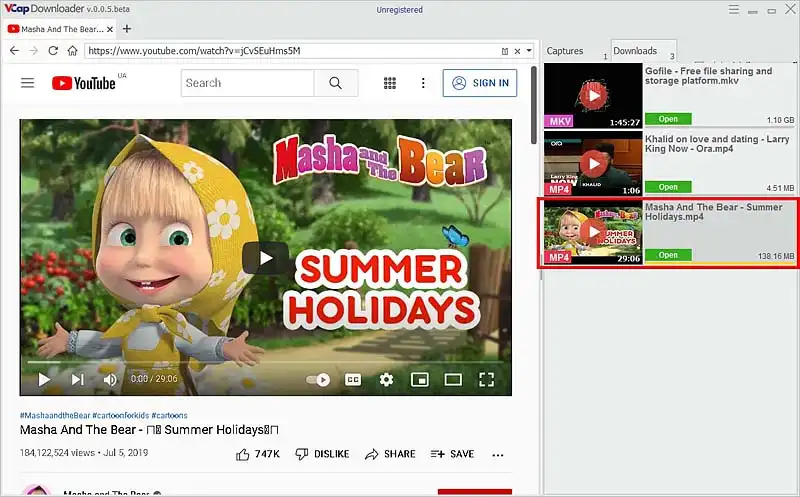The height and width of the screenshot is (497, 800).
Task: Enter fullscreen with the fullscreen icon
Action: [486, 380]
